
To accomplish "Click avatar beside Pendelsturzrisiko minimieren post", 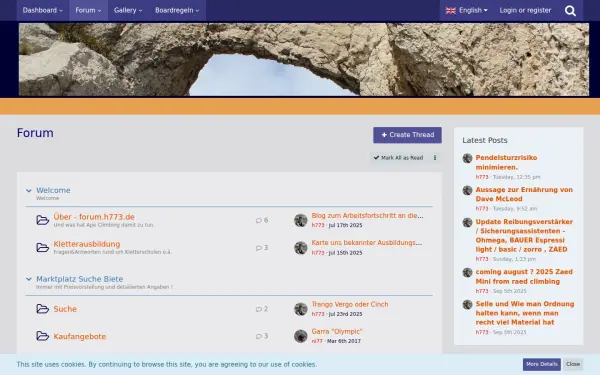I will coord(467,158).
